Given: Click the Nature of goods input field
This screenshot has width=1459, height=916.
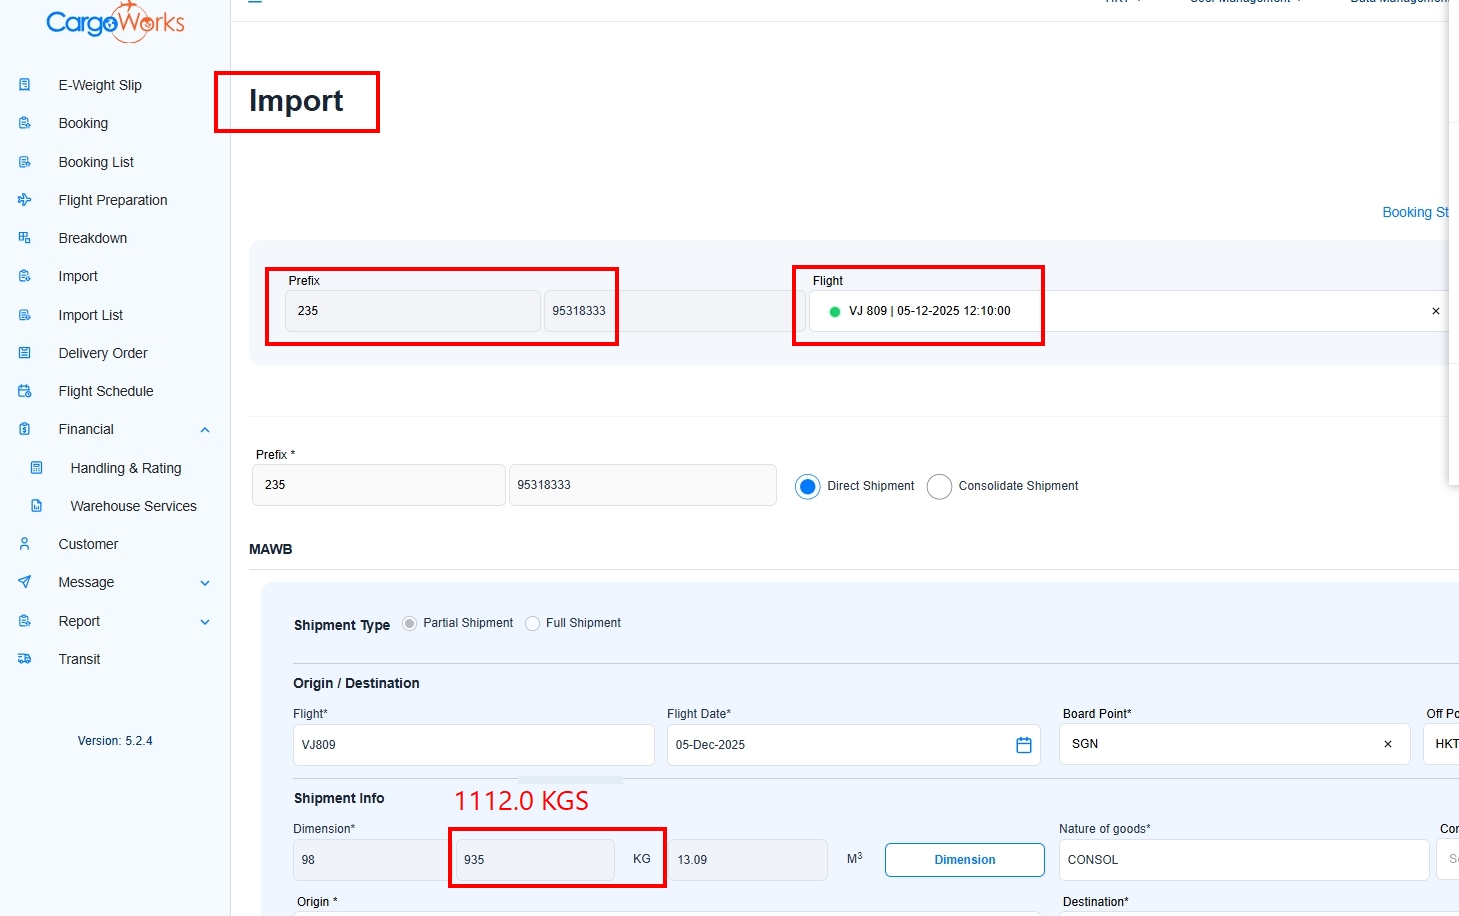Looking at the screenshot, I should [1243, 860].
